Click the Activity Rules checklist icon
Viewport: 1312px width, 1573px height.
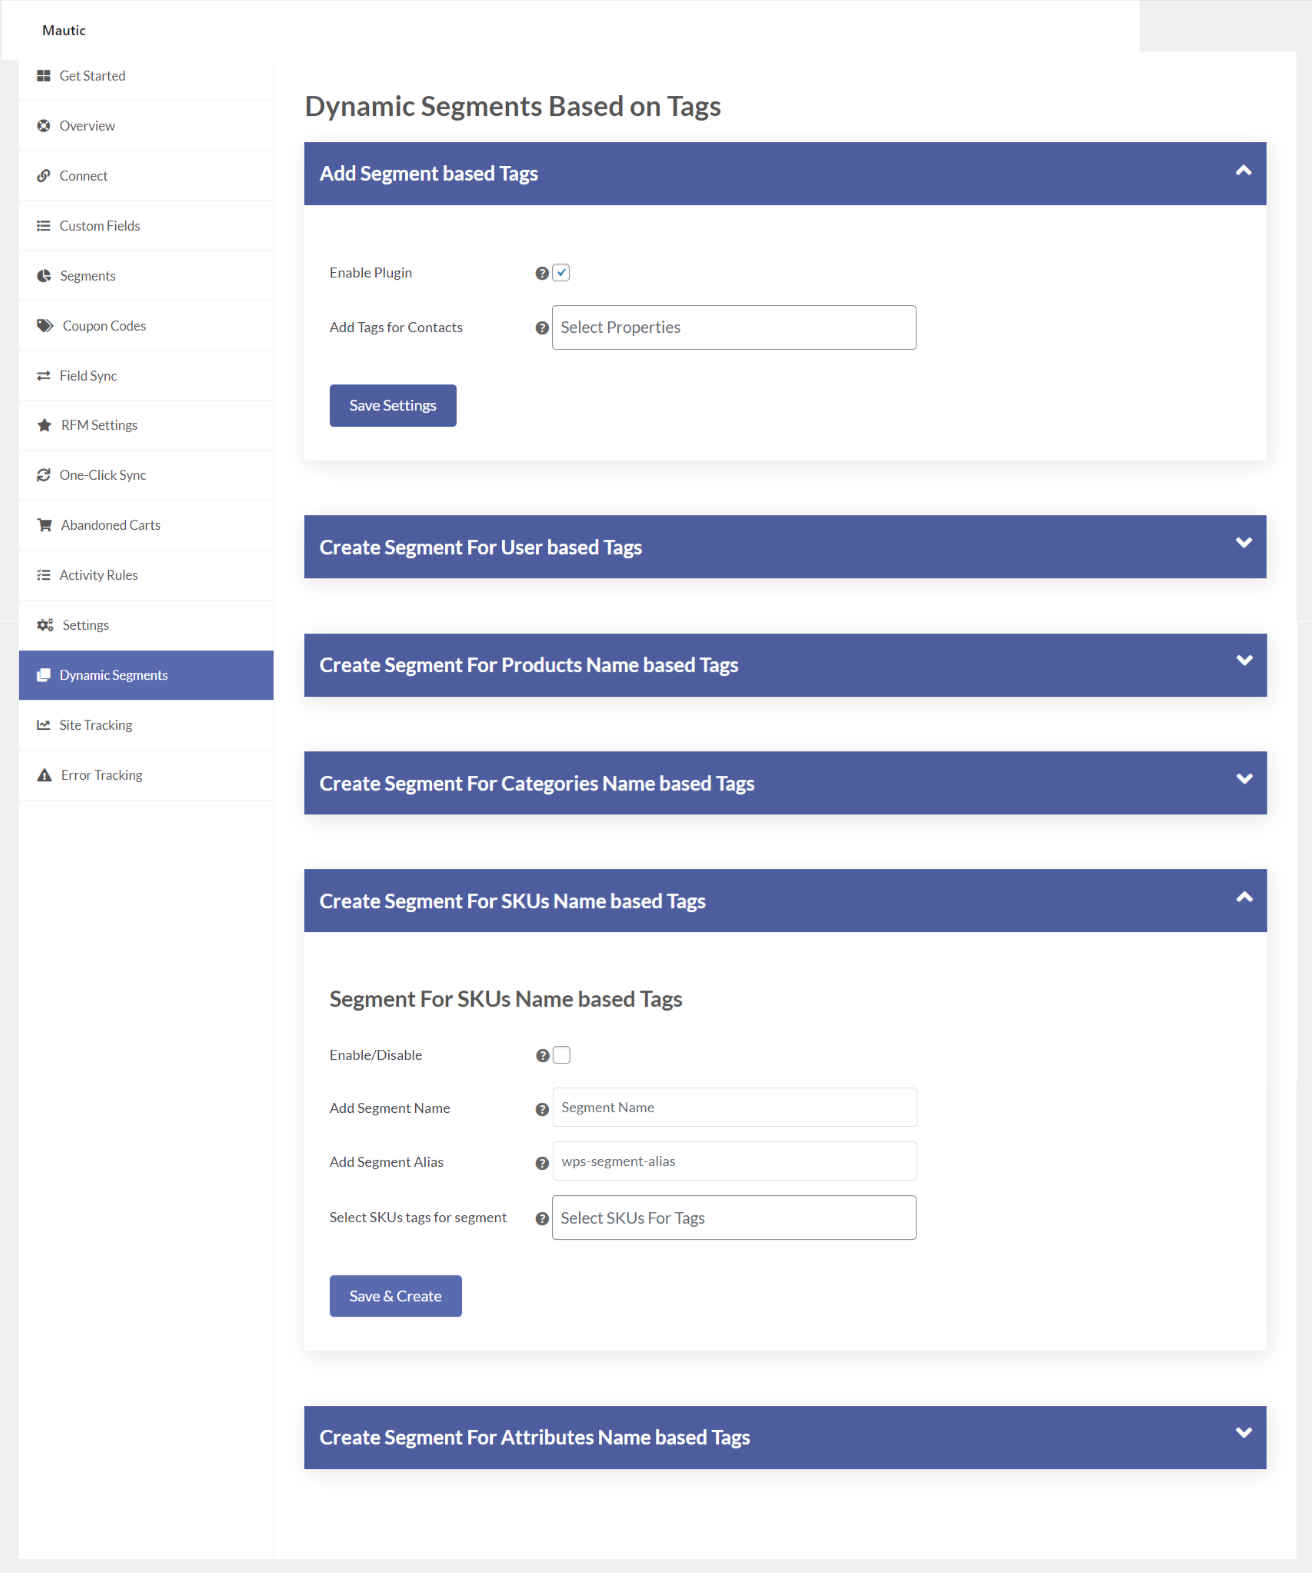coord(43,575)
